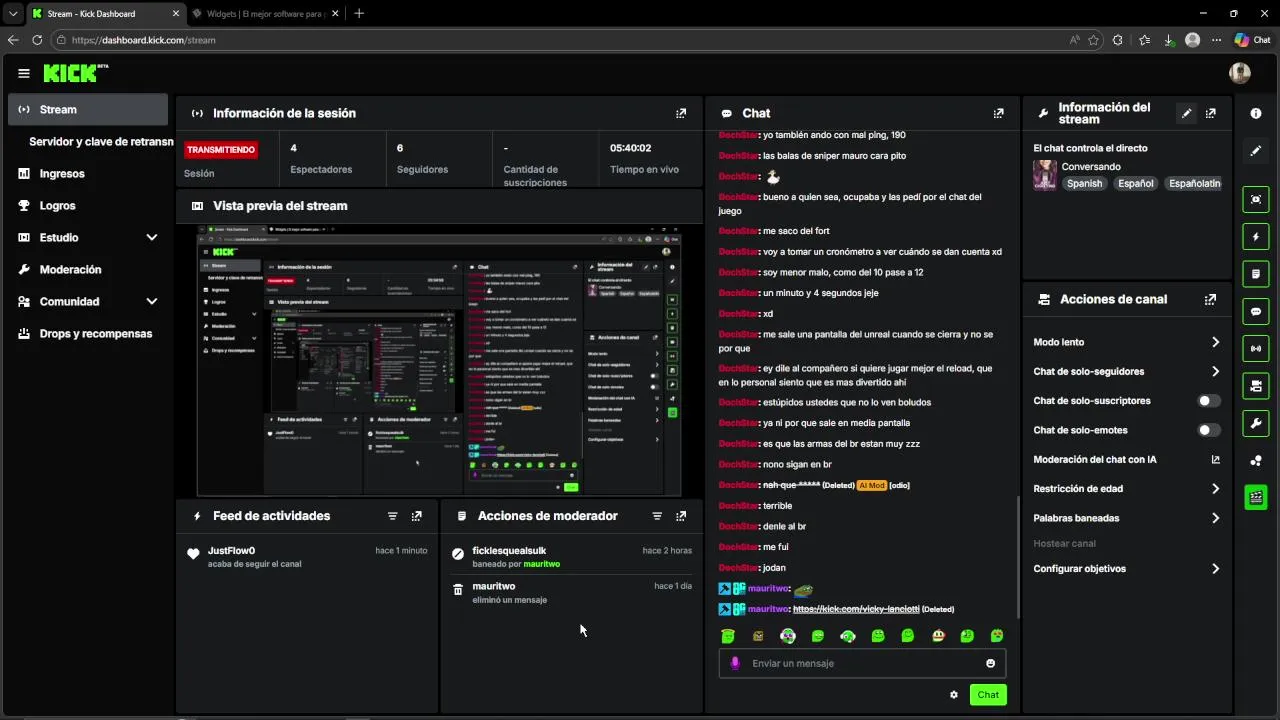Open the deleted kick.com/vicky-lanciotti link
The height and width of the screenshot is (720, 1280).
pyautogui.click(x=855, y=609)
